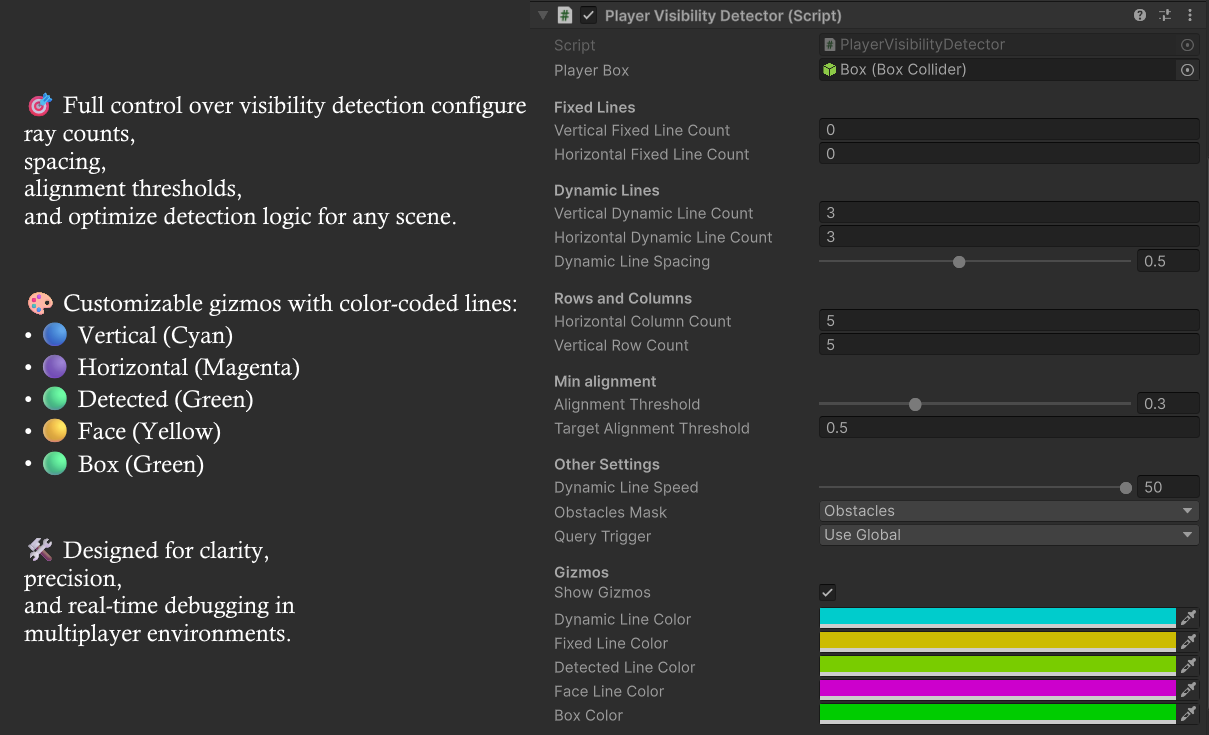This screenshot has width=1209, height=735.
Task: Click the PlayerVisibilityDetector script file icon
Action: point(831,44)
